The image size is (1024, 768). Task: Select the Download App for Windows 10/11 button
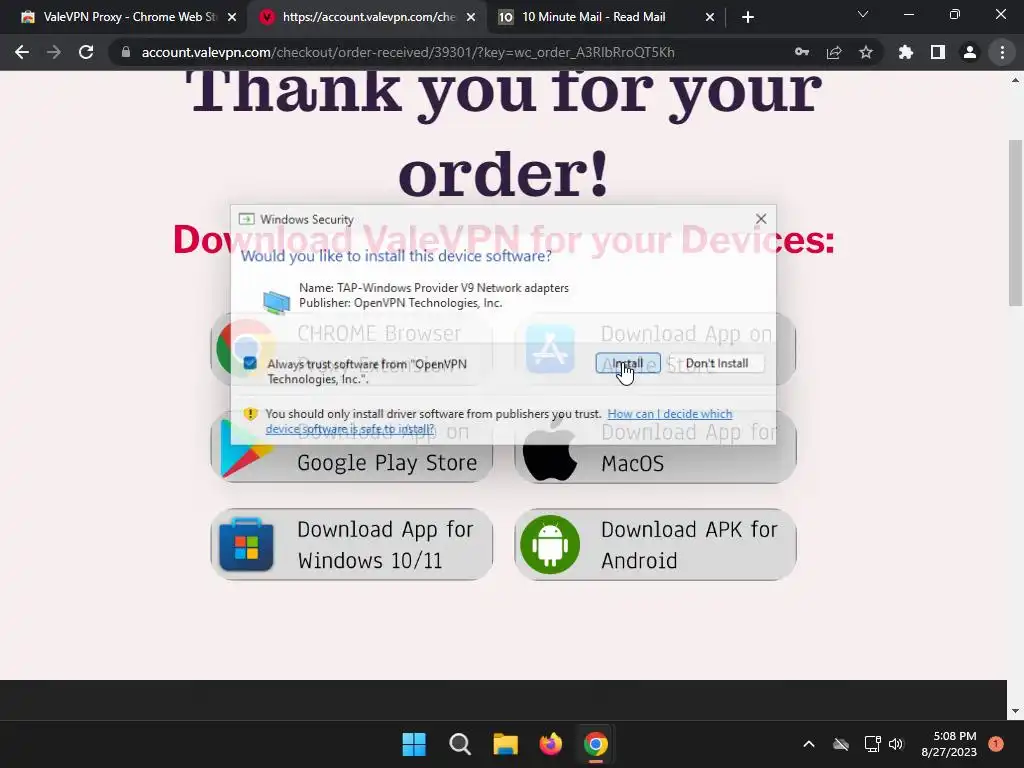coord(351,545)
